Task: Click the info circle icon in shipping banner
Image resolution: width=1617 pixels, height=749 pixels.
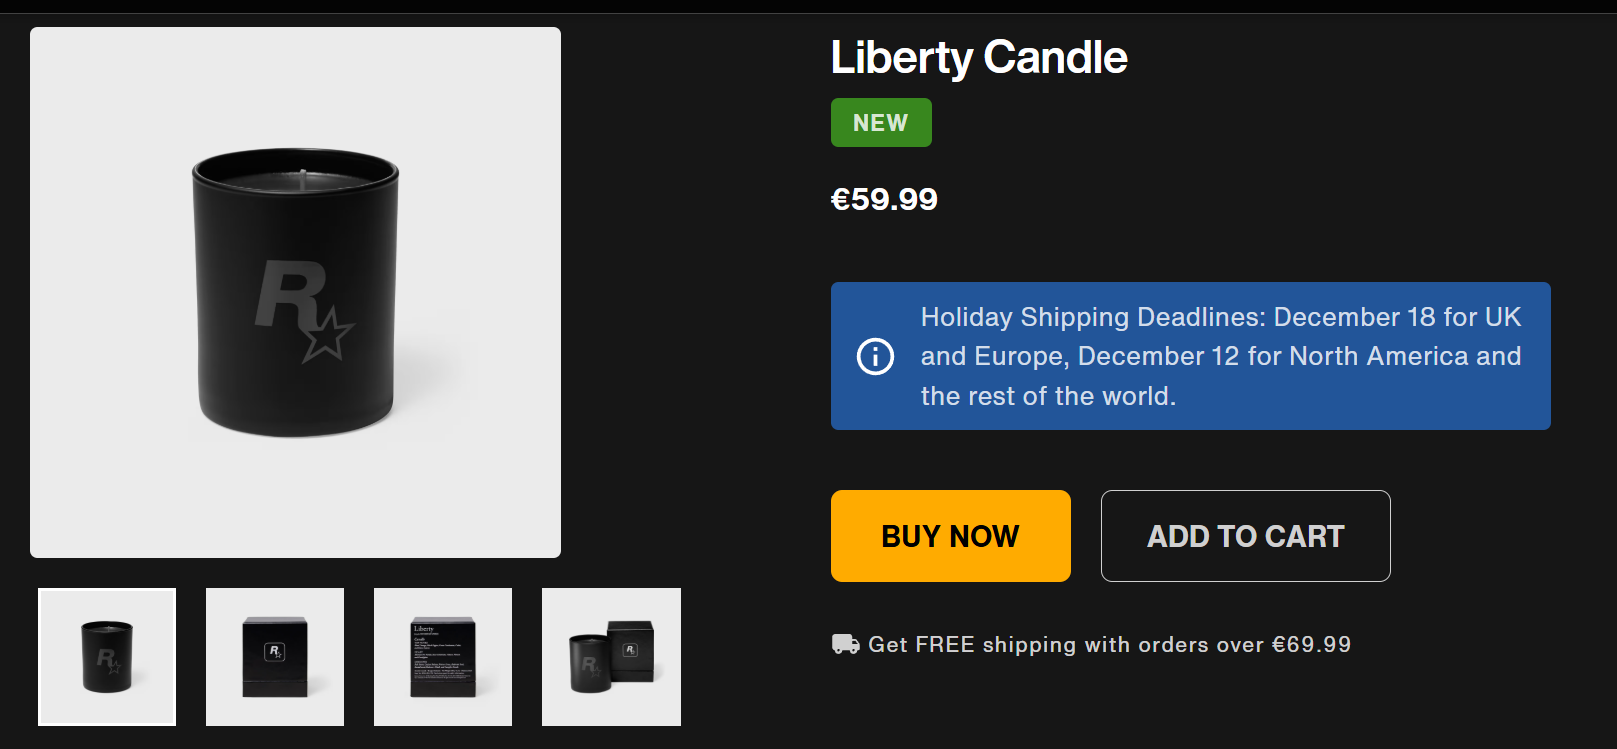Action: click(875, 356)
